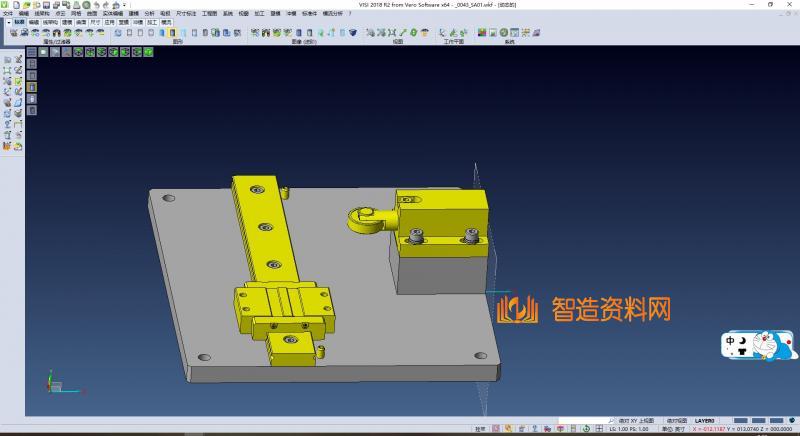
Task: Open the dropdown arrow left of 标准 tab
Action: pyautogui.click(x=8, y=21)
